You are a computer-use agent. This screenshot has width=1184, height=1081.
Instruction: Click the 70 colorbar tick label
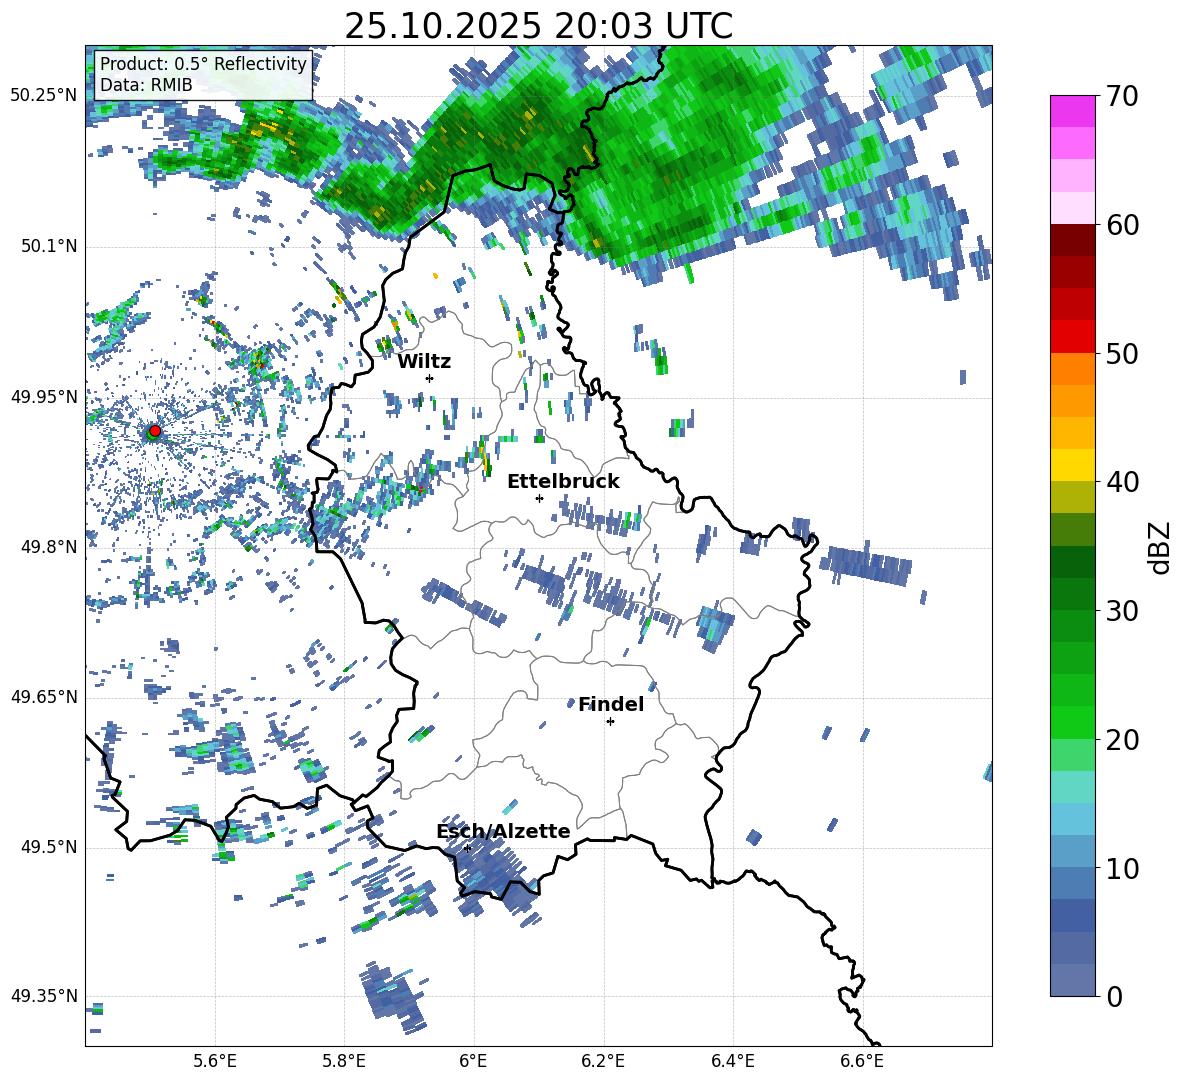(x=1122, y=97)
